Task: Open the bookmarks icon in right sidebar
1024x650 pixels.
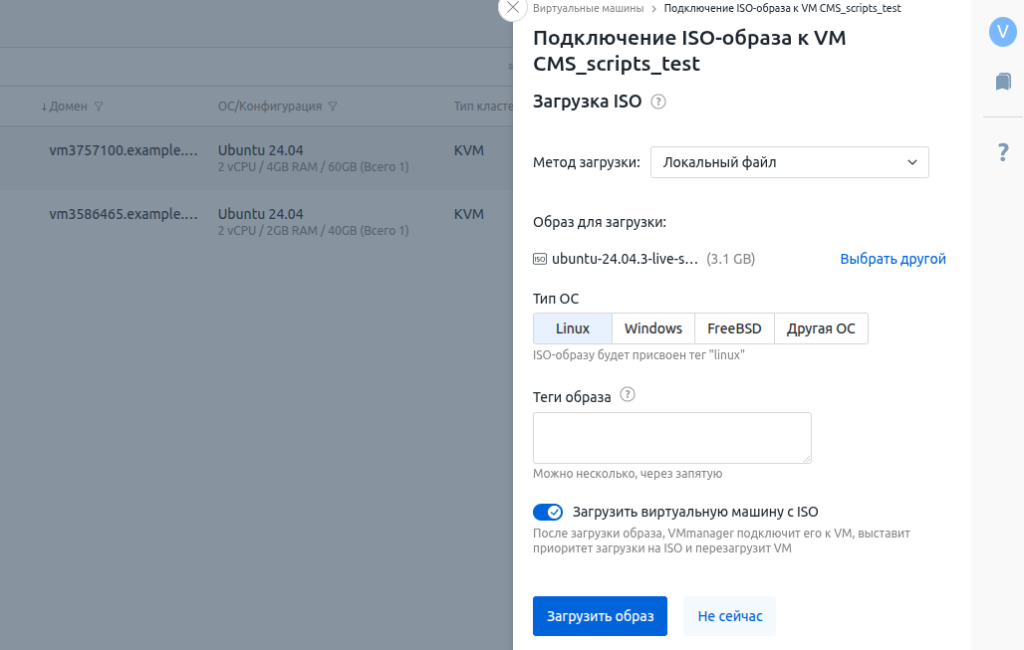Action: tap(1002, 82)
